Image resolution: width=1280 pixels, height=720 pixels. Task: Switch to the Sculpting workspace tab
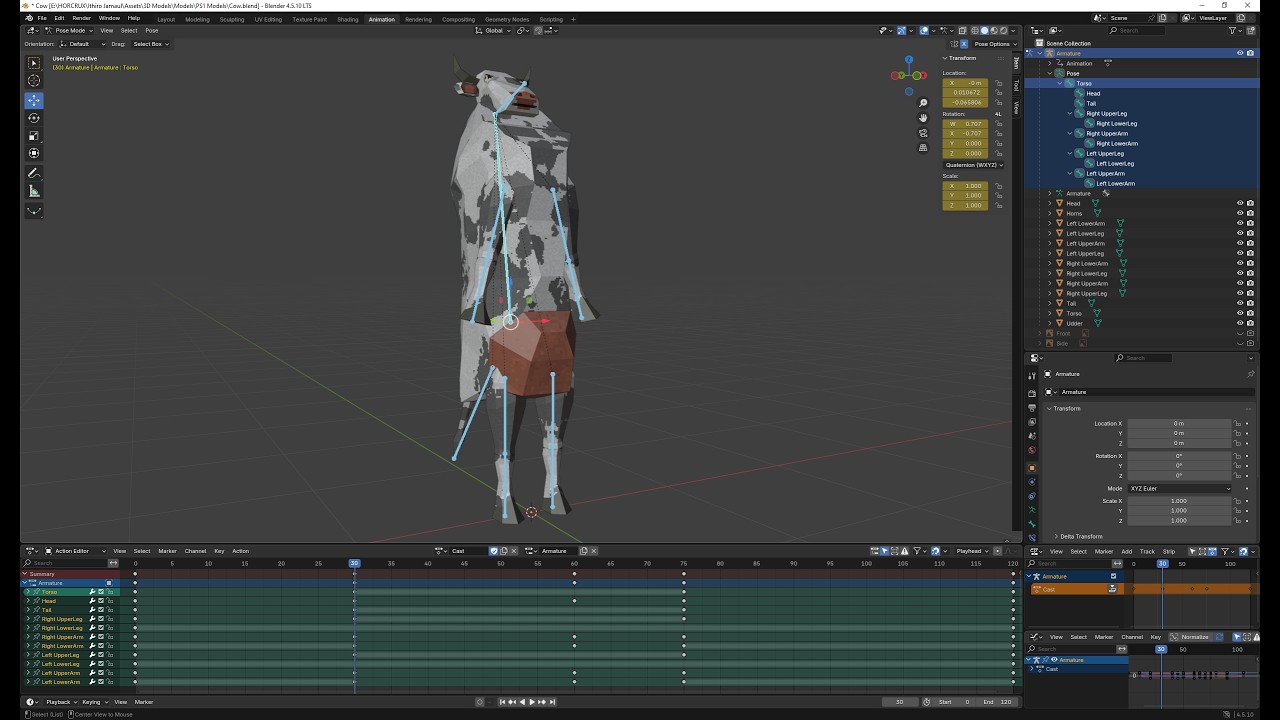click(x=232, y=19)
